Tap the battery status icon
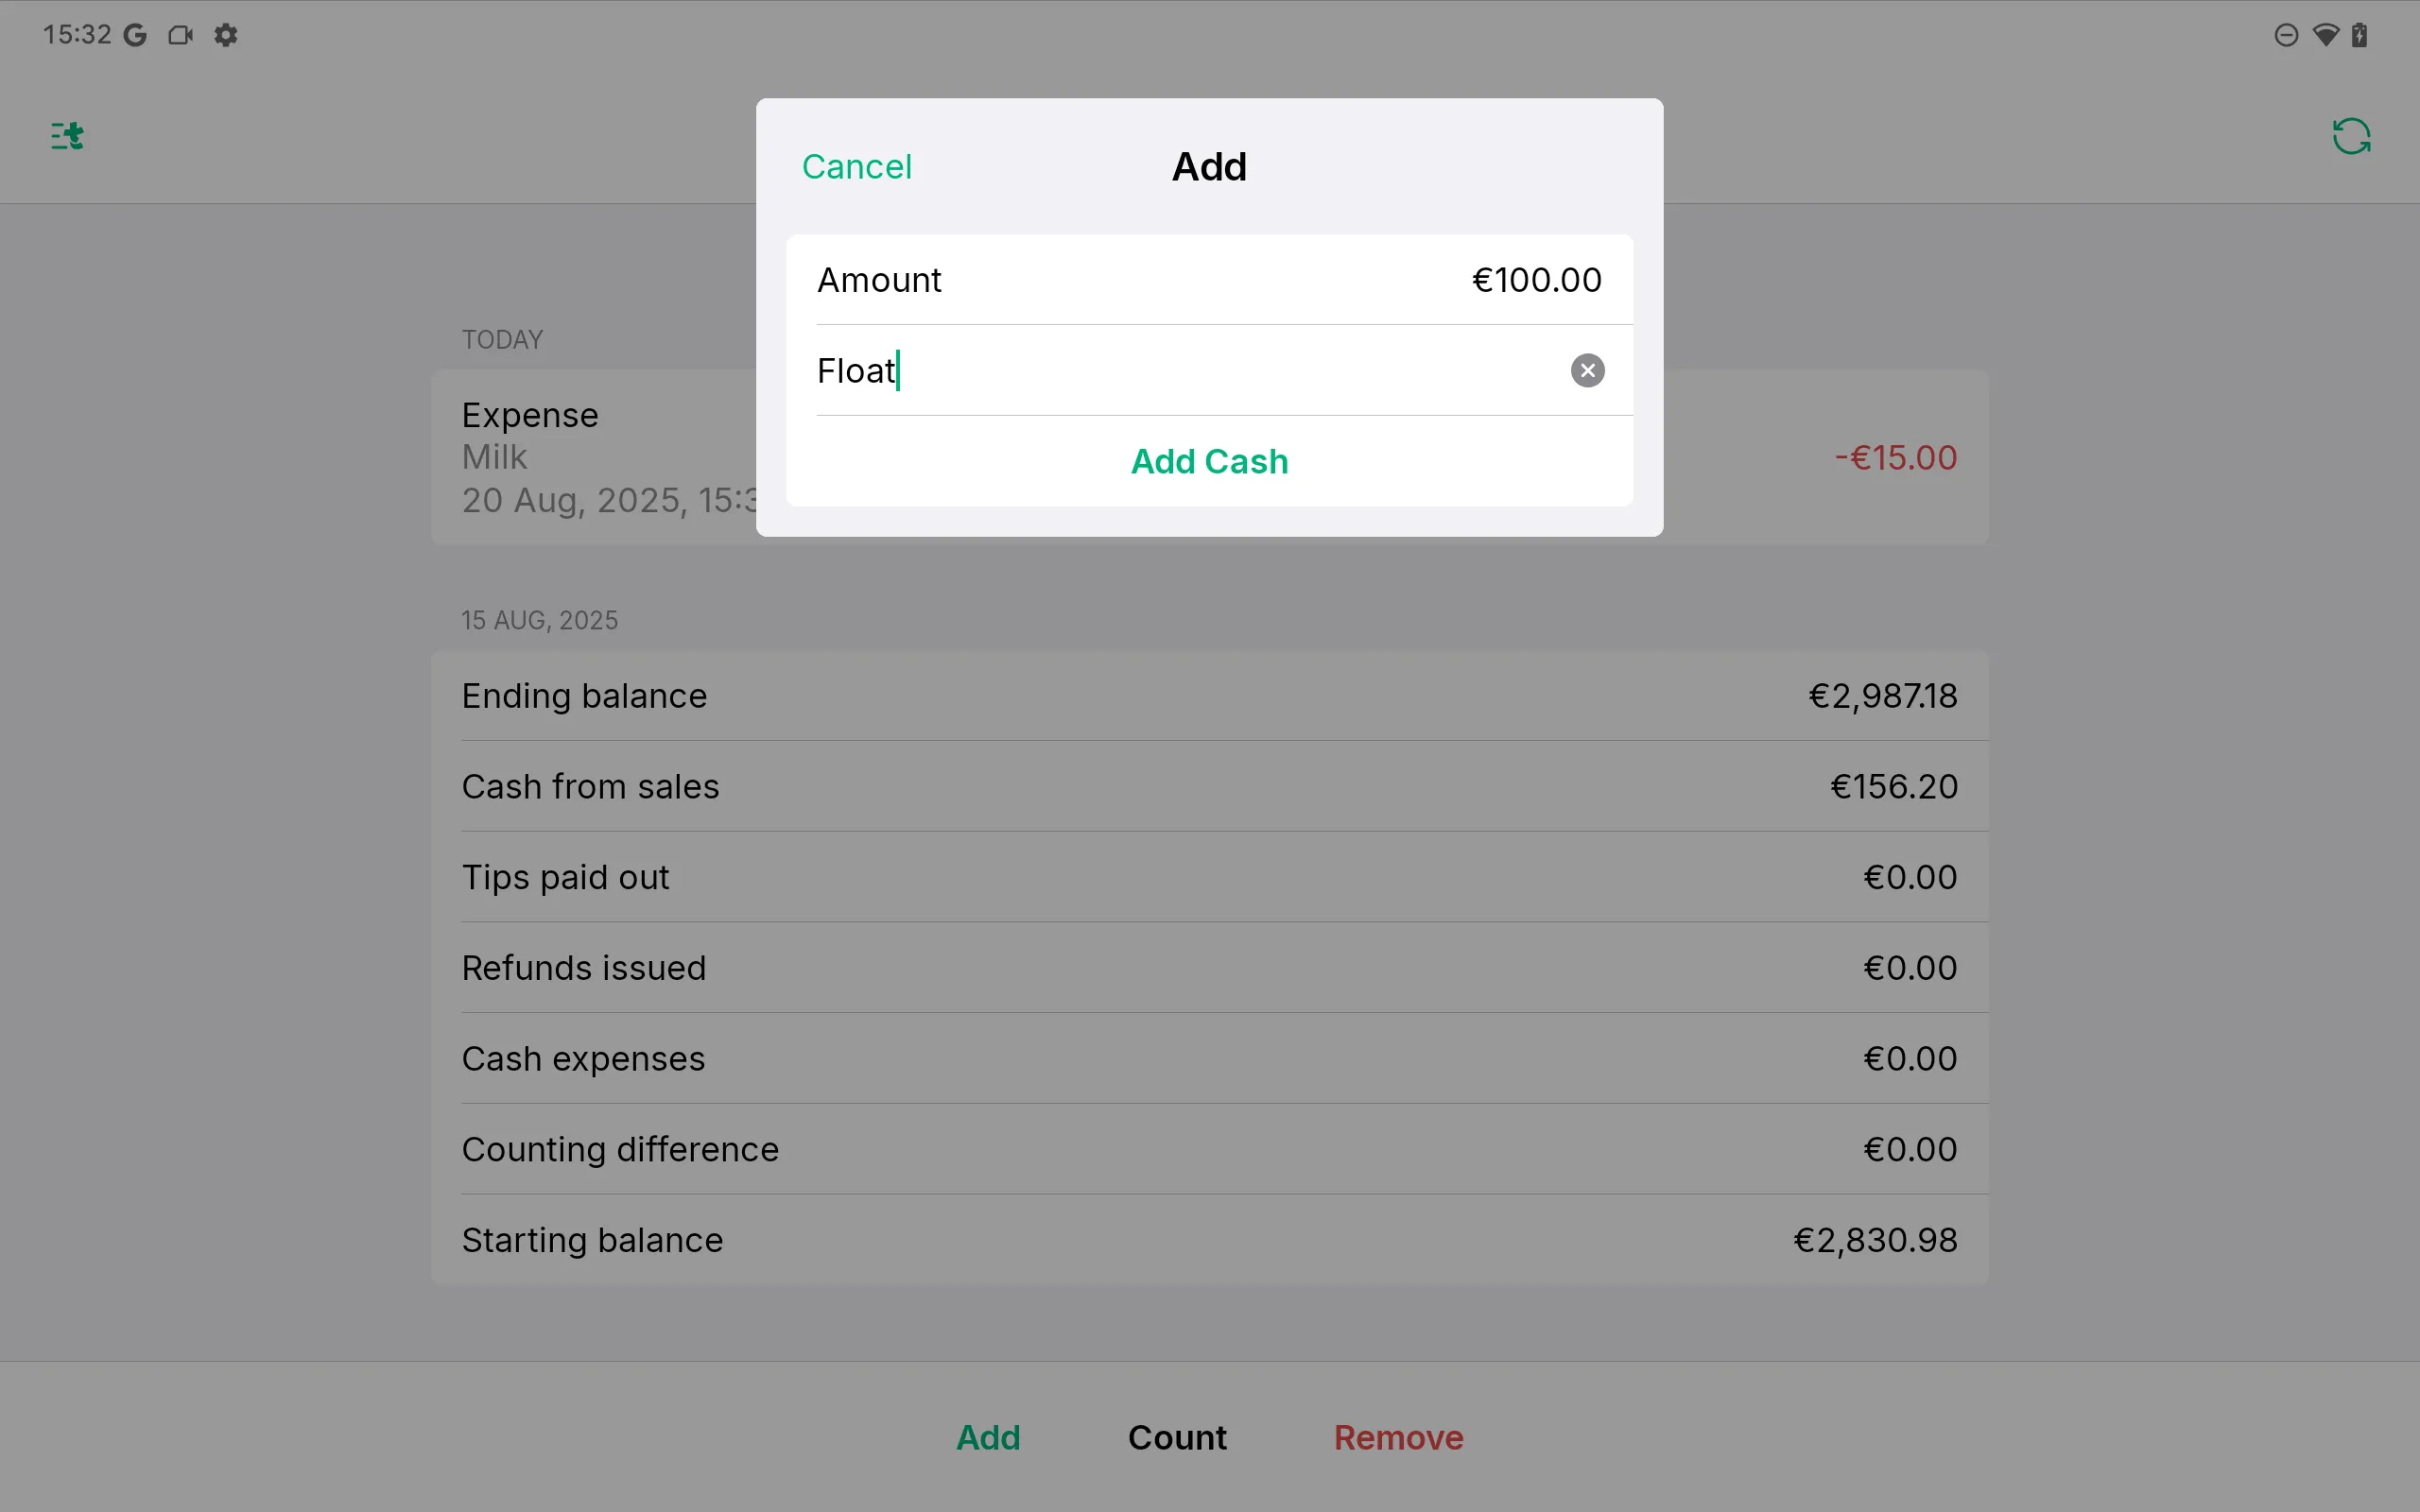Image resolution: width=2420 pixels, height=1512 pixels. [x=2360, y=35]
